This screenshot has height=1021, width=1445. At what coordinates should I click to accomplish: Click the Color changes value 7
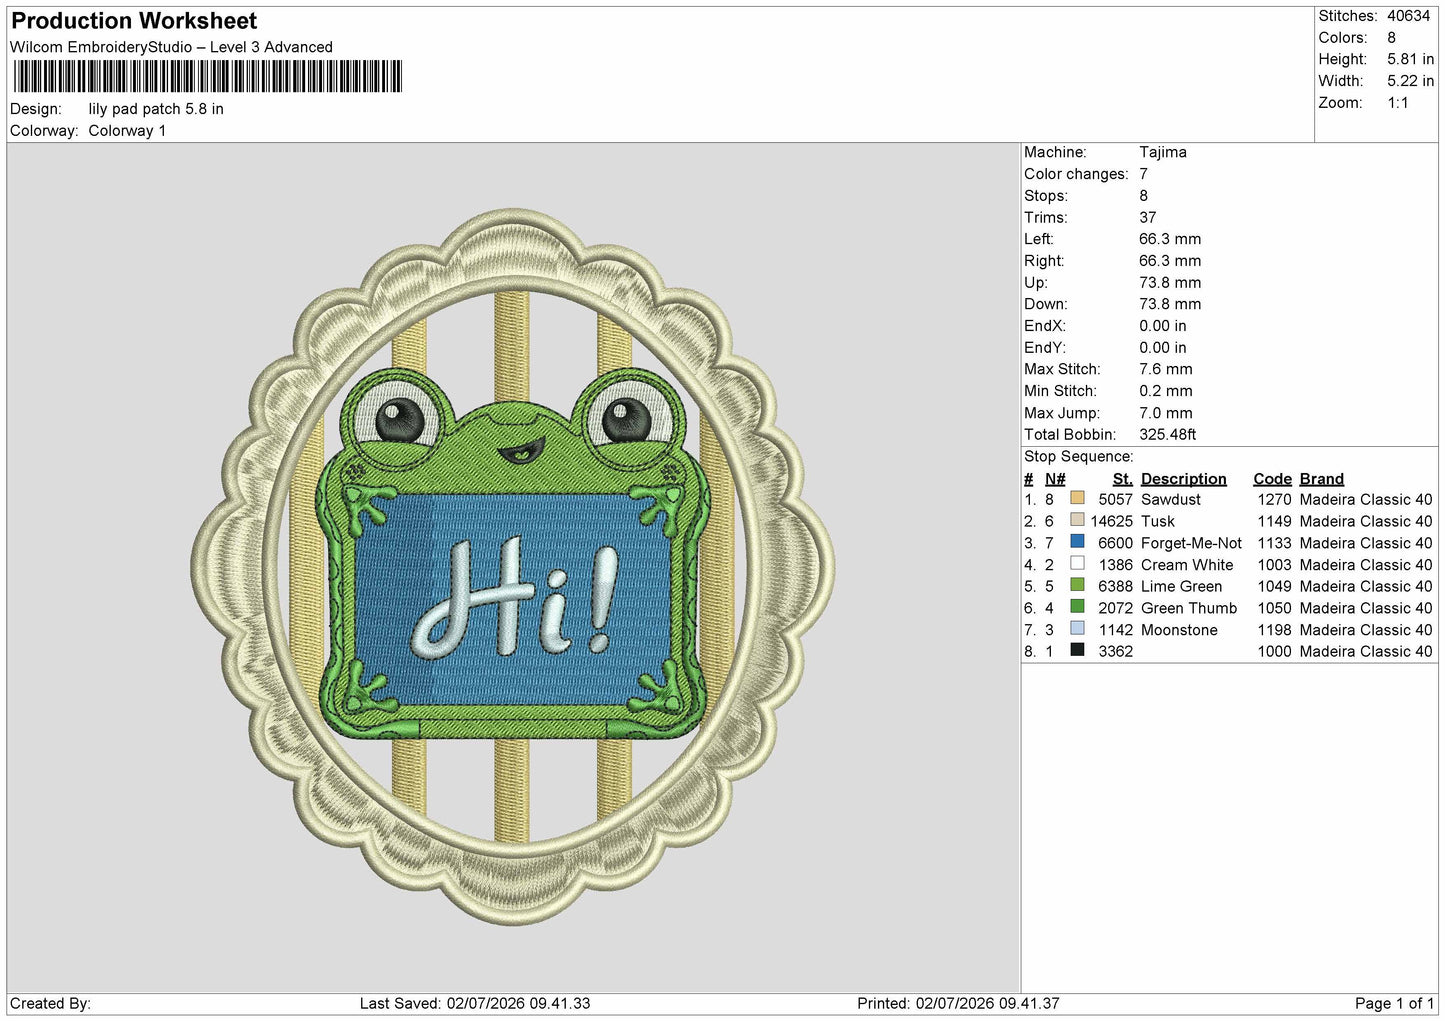(1143, 174)
